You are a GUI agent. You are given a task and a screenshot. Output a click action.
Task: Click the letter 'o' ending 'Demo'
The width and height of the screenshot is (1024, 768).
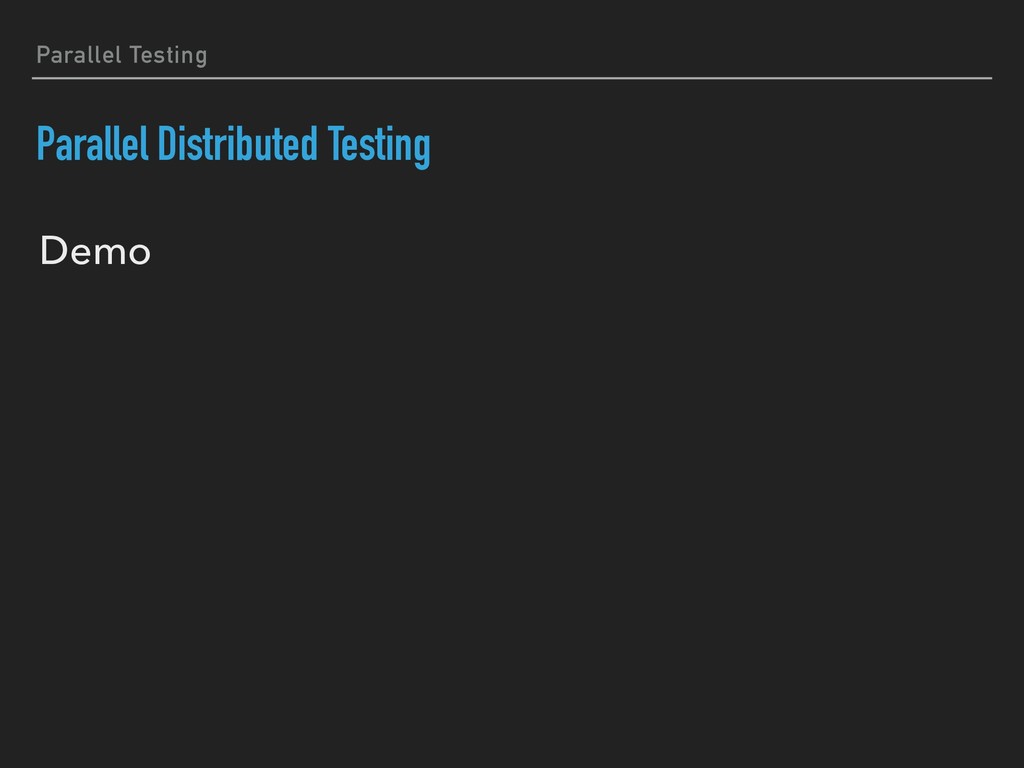pos(139,254)
